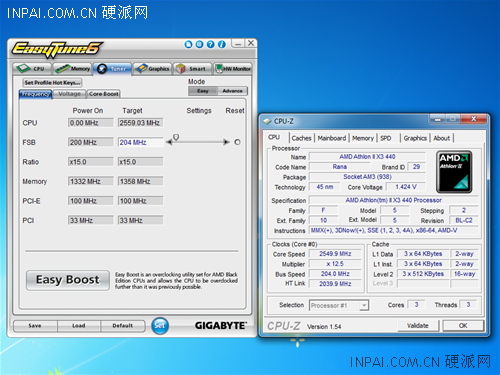Click the GIGABYTE logo
Screen dimensions: 500x375
click(221, 326)
